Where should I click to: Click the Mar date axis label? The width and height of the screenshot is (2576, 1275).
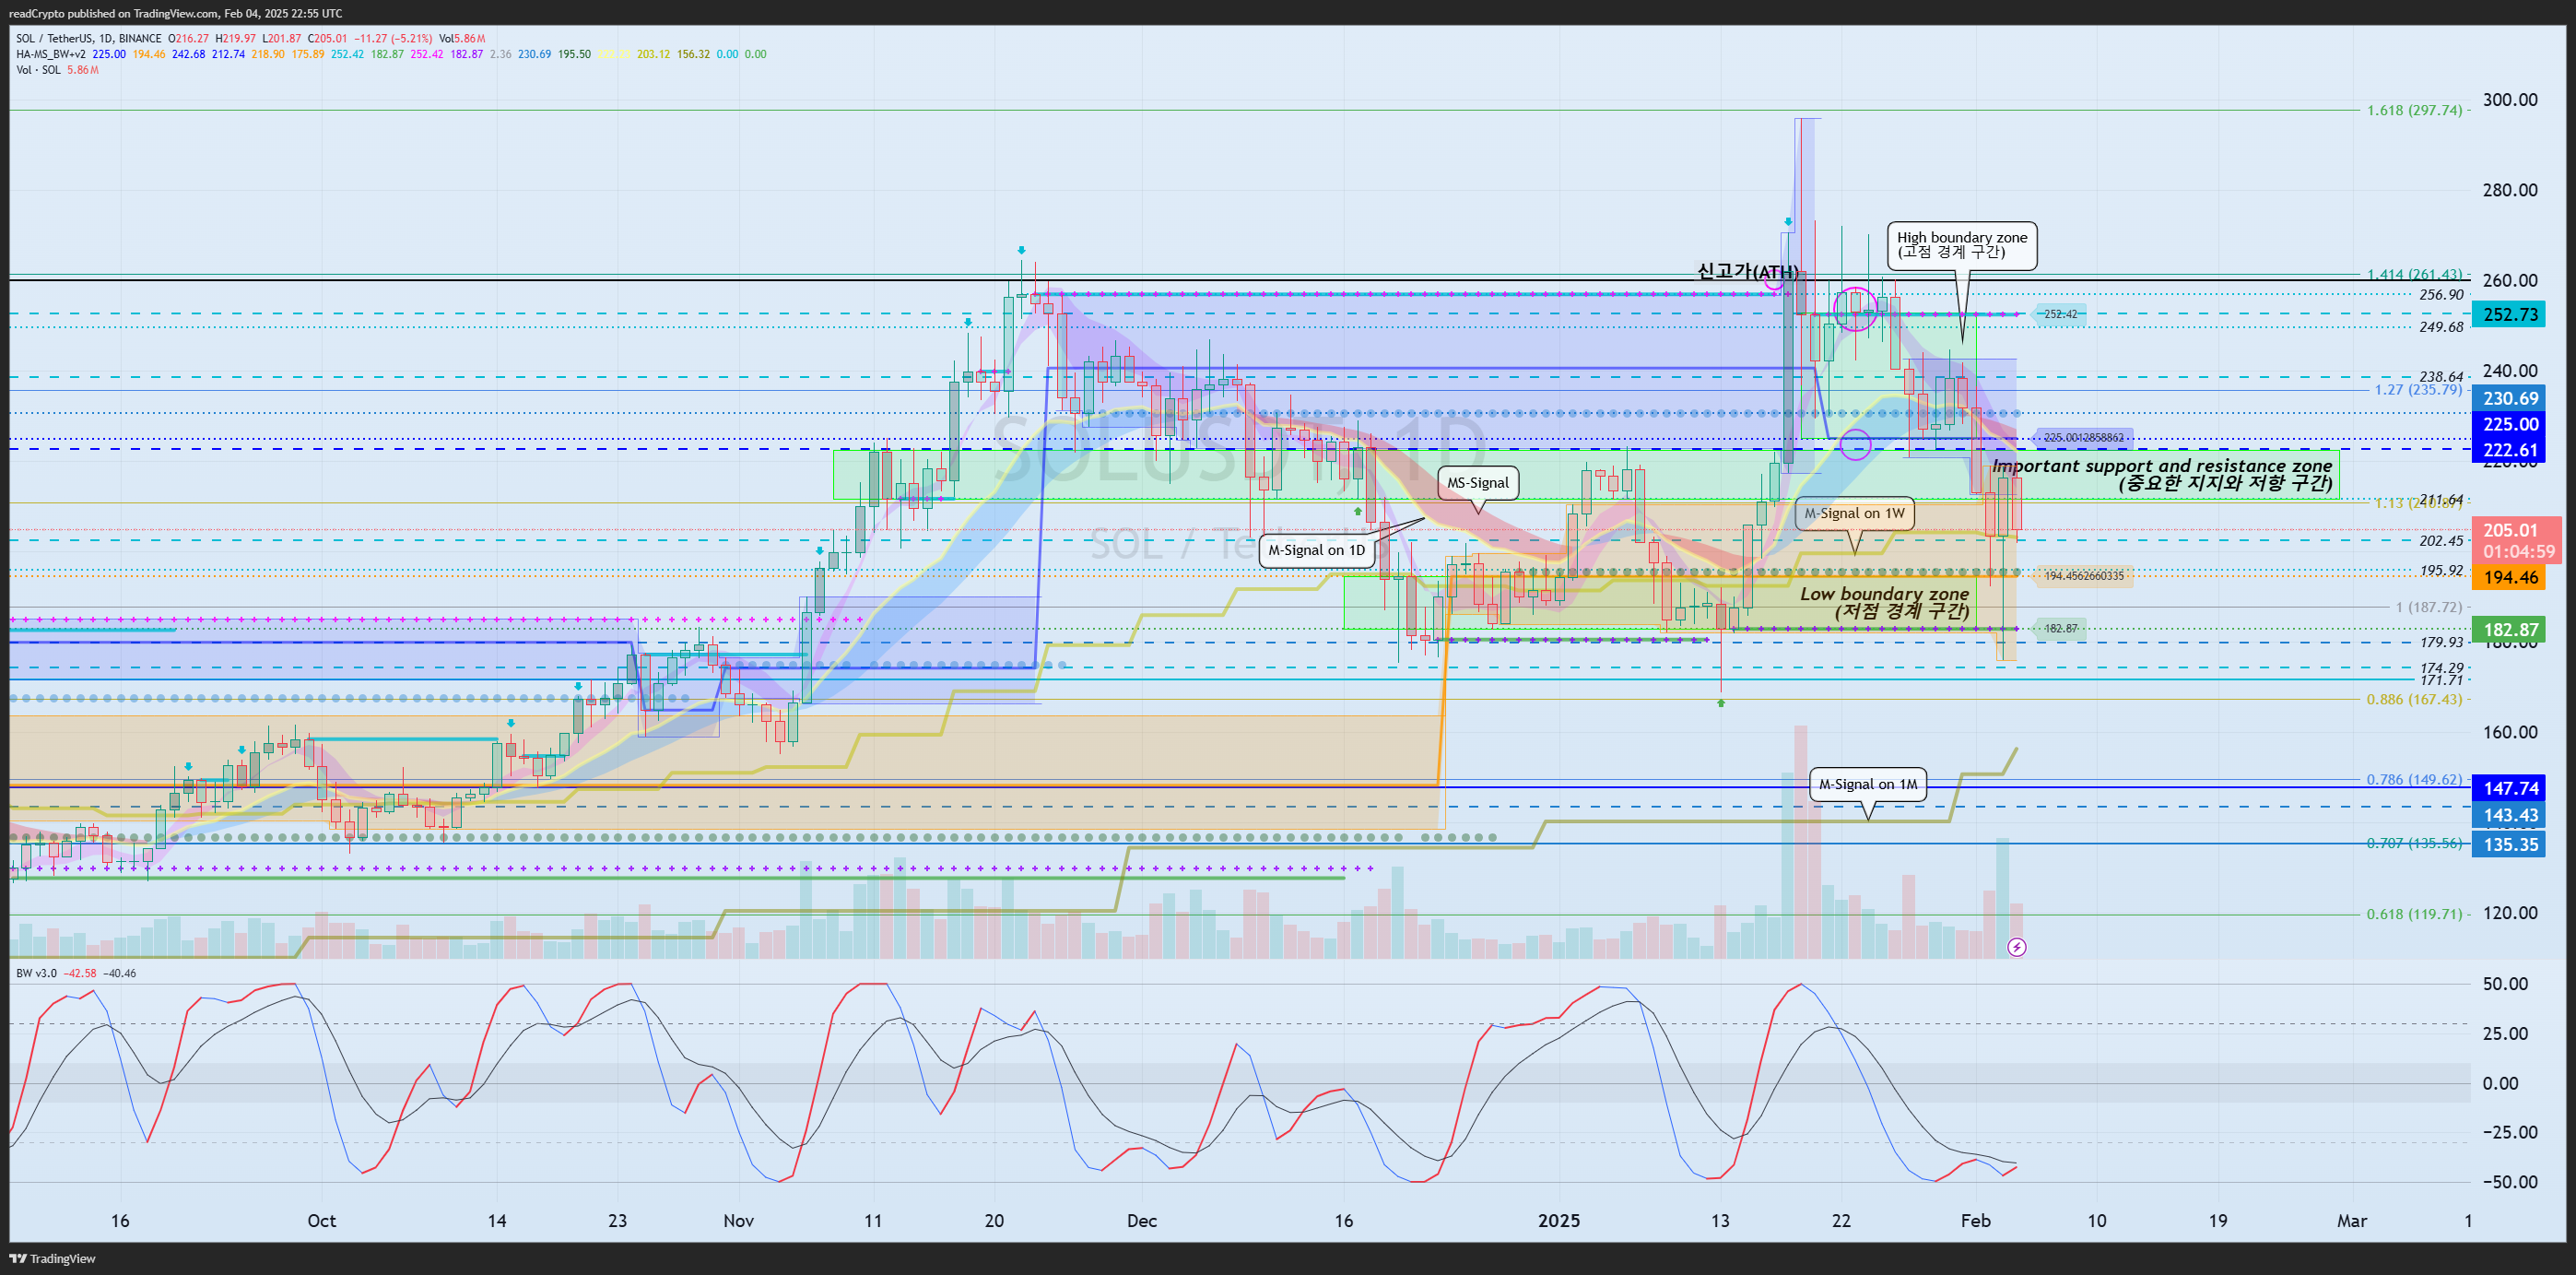pyautogui.click(x=2352, y=1221)
